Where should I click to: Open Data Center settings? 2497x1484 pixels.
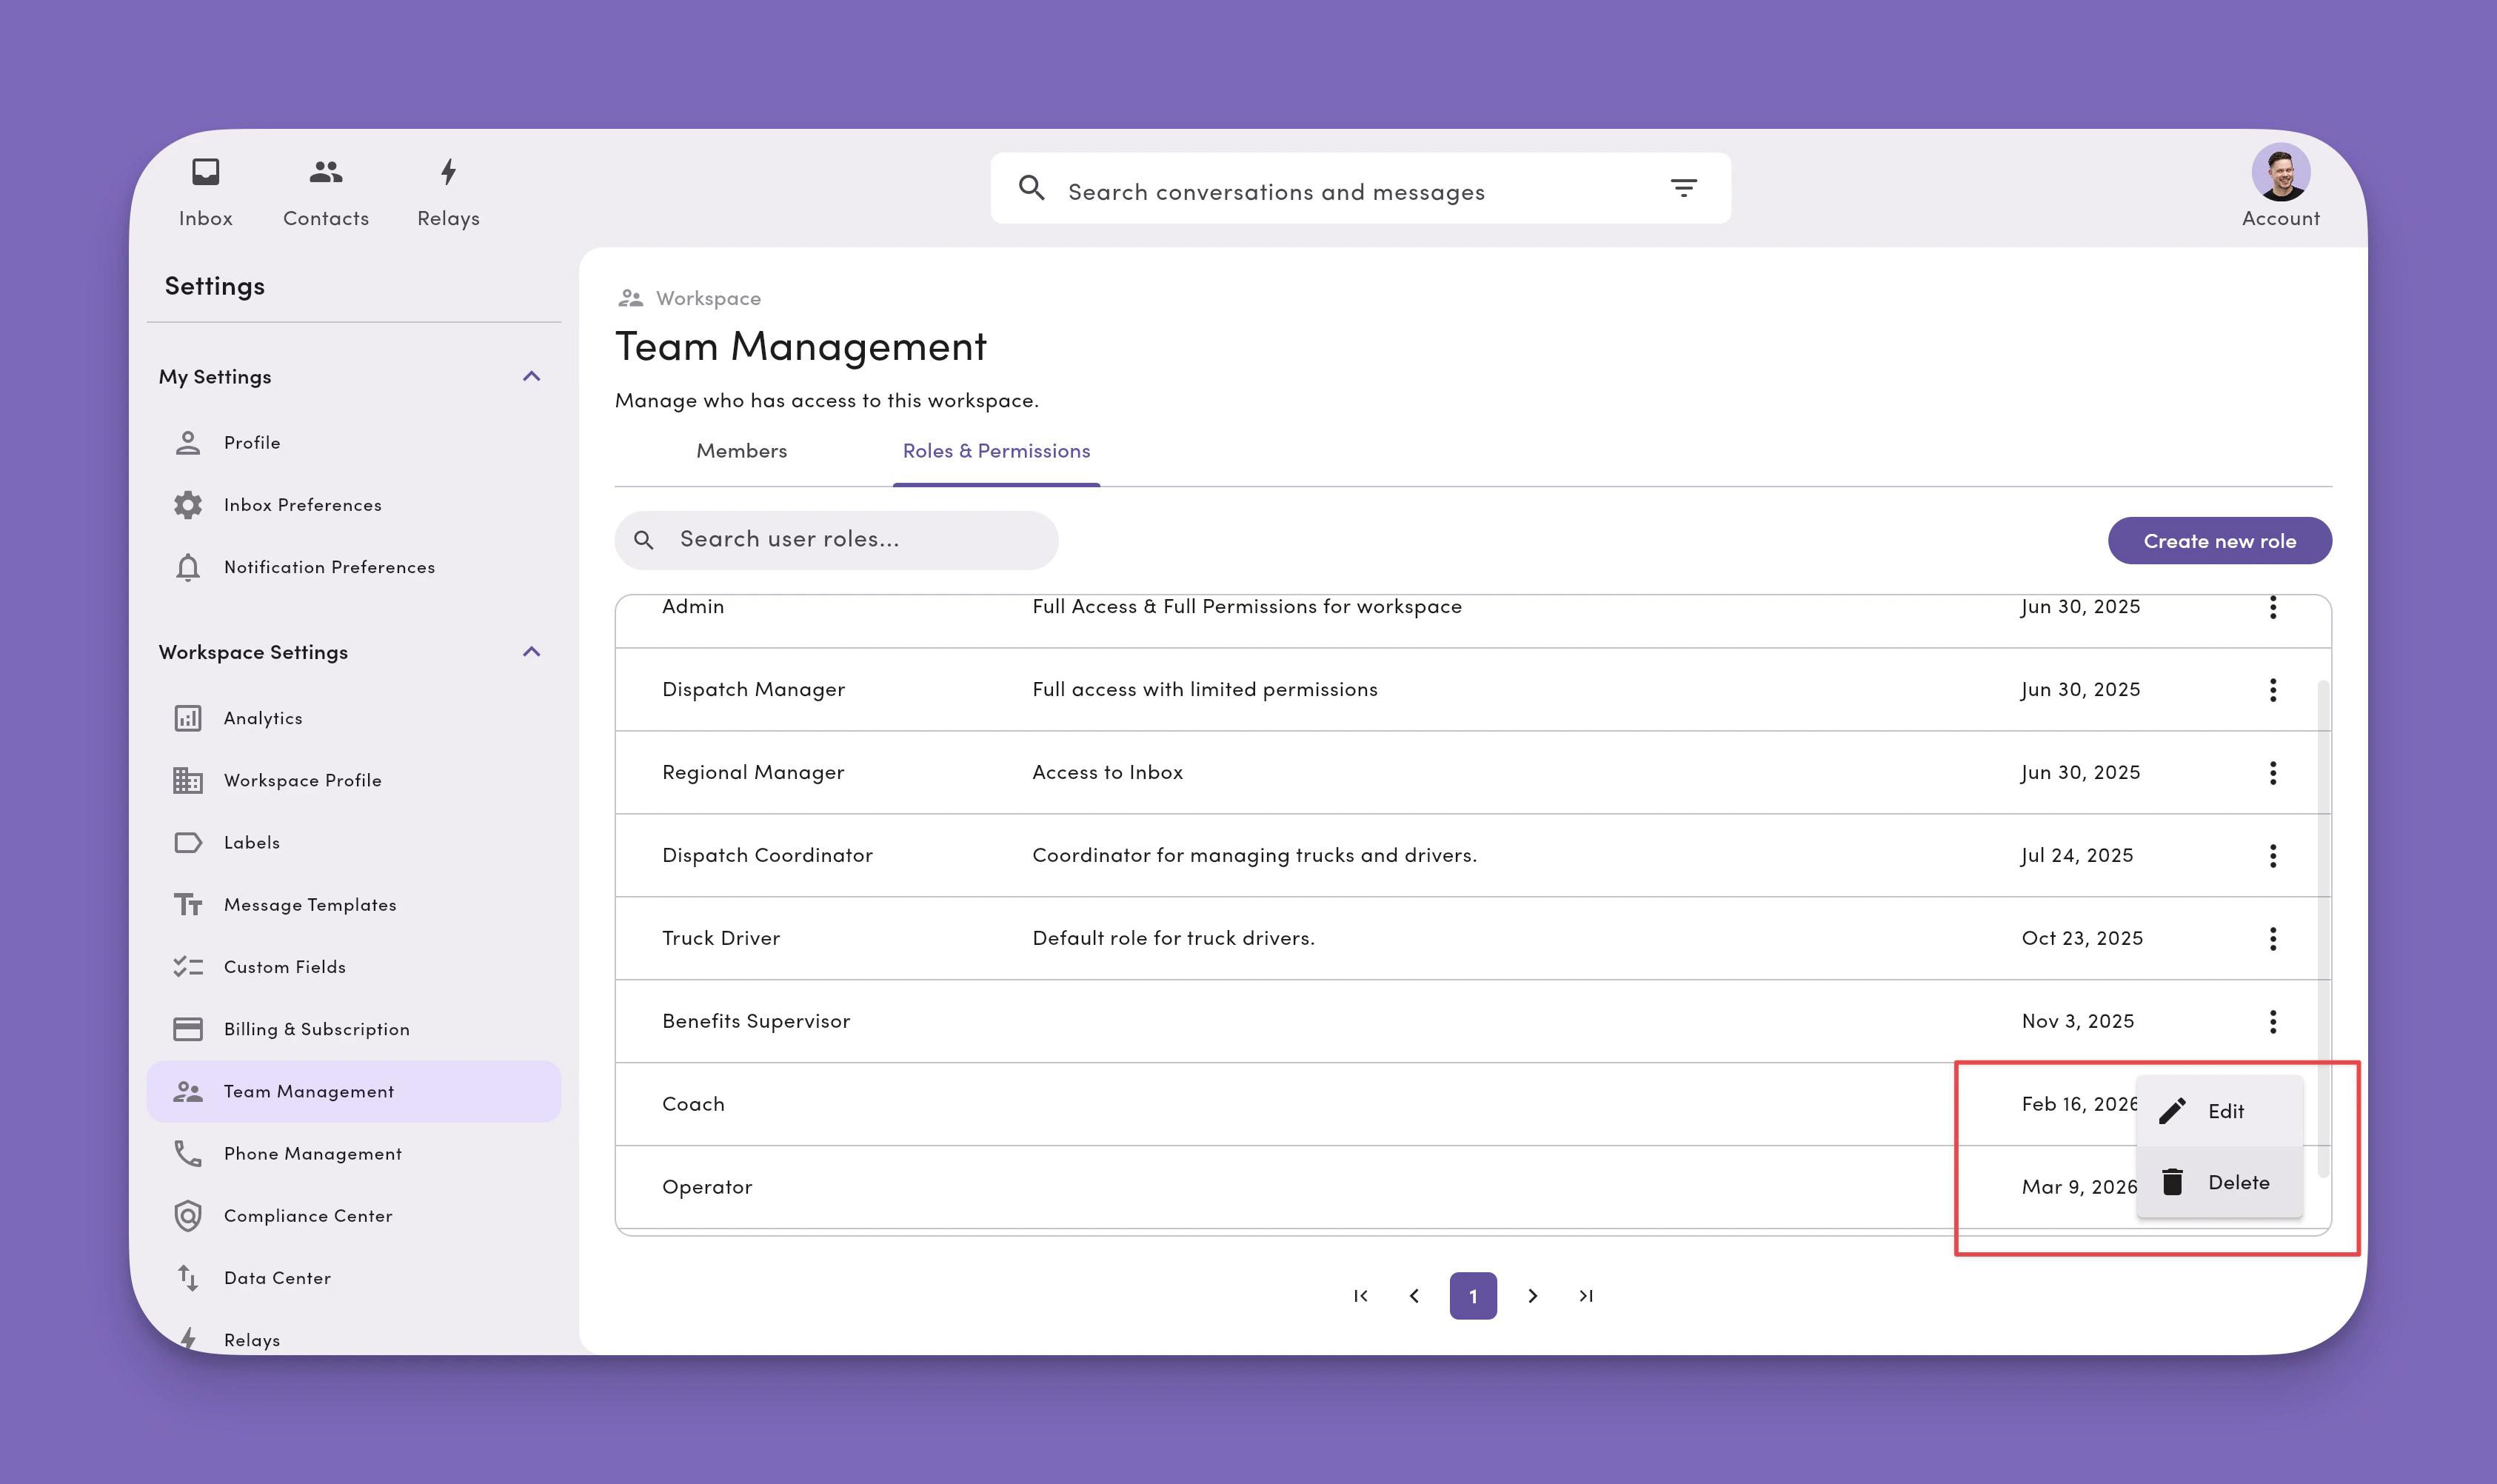[x=354, y=1278]
